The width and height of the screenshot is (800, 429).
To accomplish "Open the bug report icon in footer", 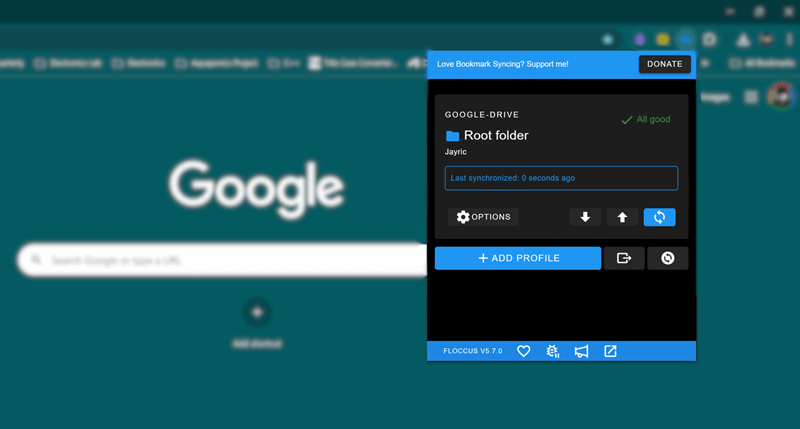I will point(552,351).
